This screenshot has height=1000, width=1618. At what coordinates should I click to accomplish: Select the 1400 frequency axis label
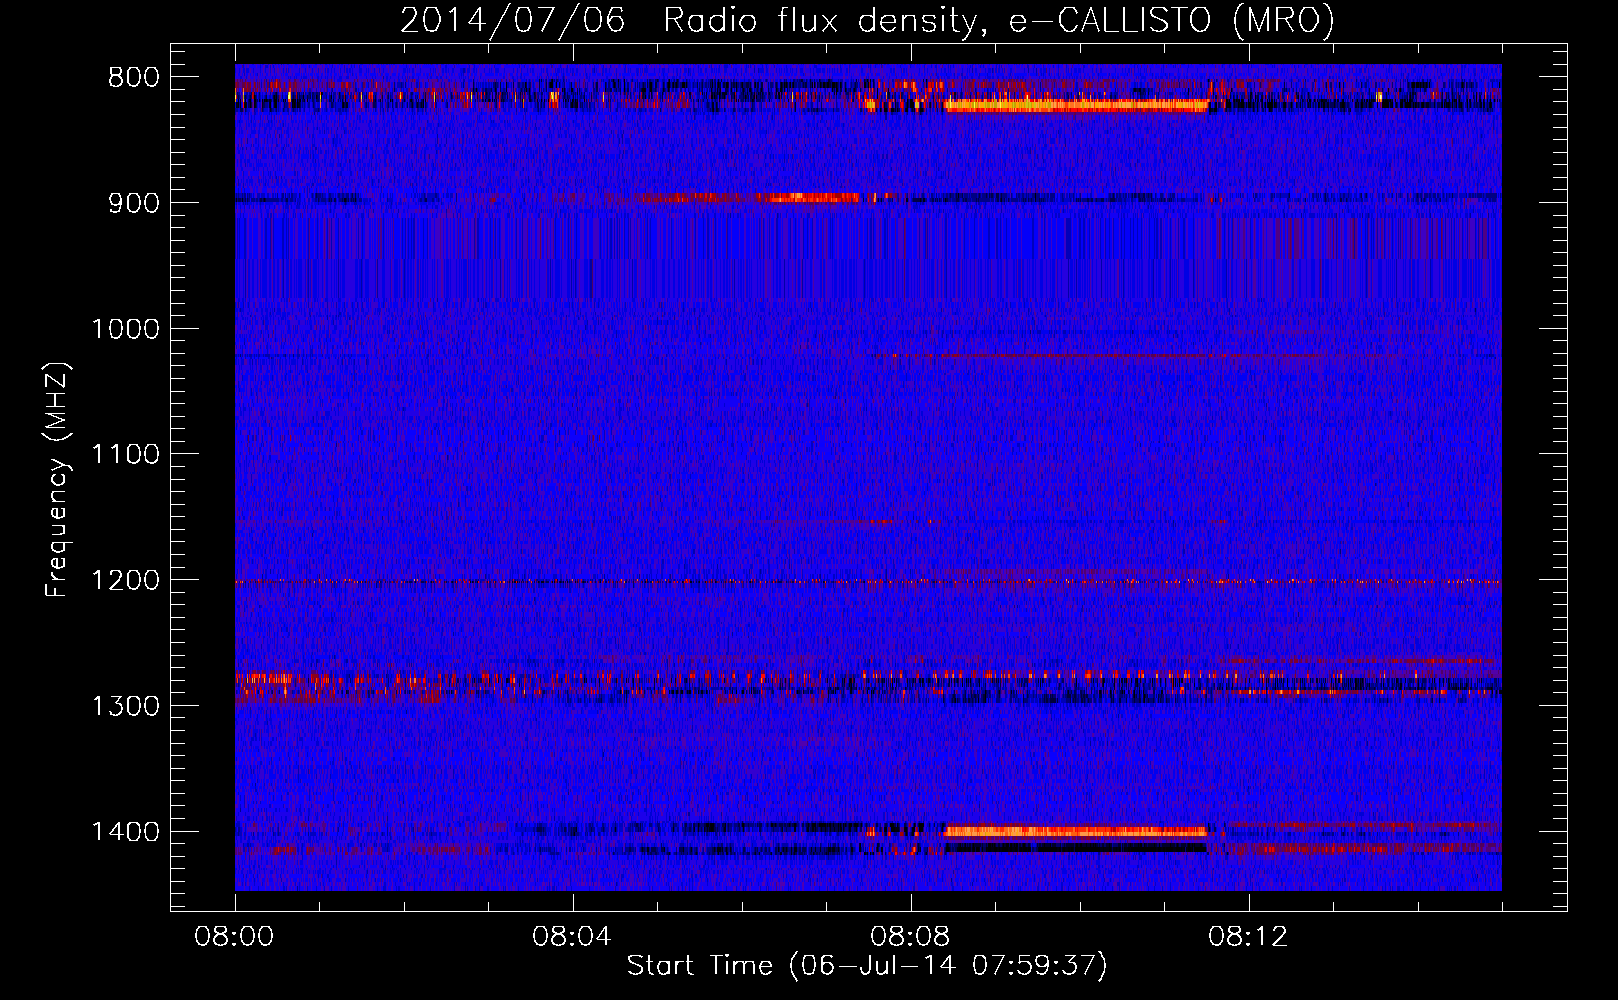point(125,832)
